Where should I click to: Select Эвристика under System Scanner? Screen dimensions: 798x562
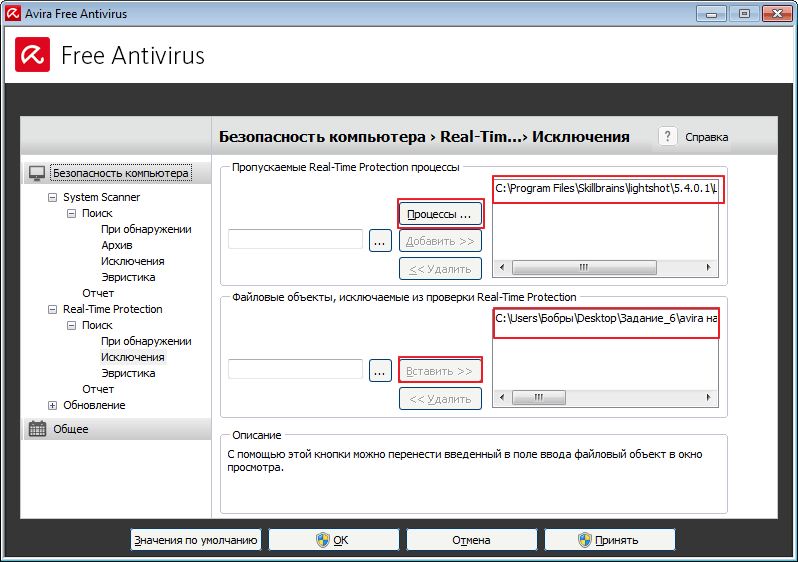pyautogui.click(x=128, y=277)
